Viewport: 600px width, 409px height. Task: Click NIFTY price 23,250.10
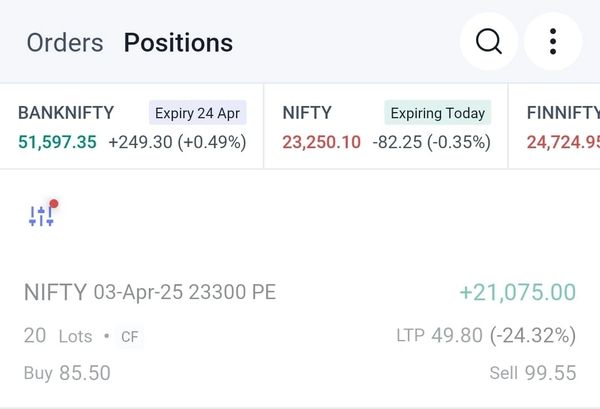click(x=321, y=142)
